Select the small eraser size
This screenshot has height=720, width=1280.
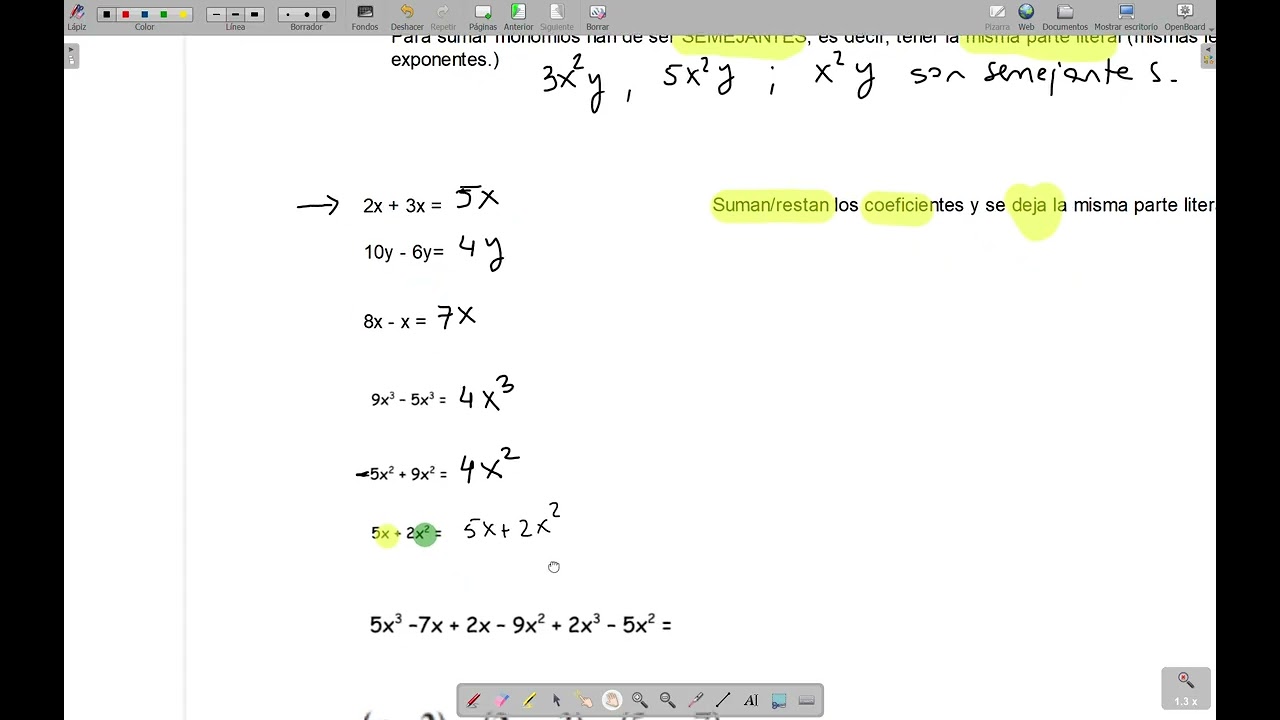(x=288, y=15)
